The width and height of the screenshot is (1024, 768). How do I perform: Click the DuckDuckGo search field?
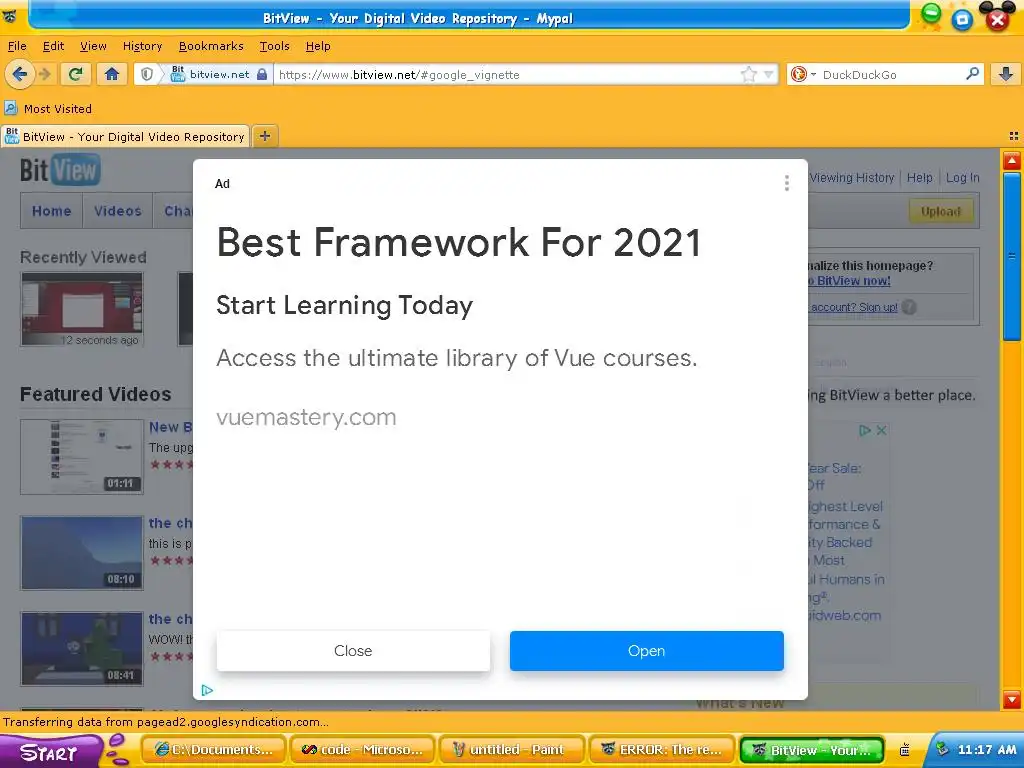point(891,74)
